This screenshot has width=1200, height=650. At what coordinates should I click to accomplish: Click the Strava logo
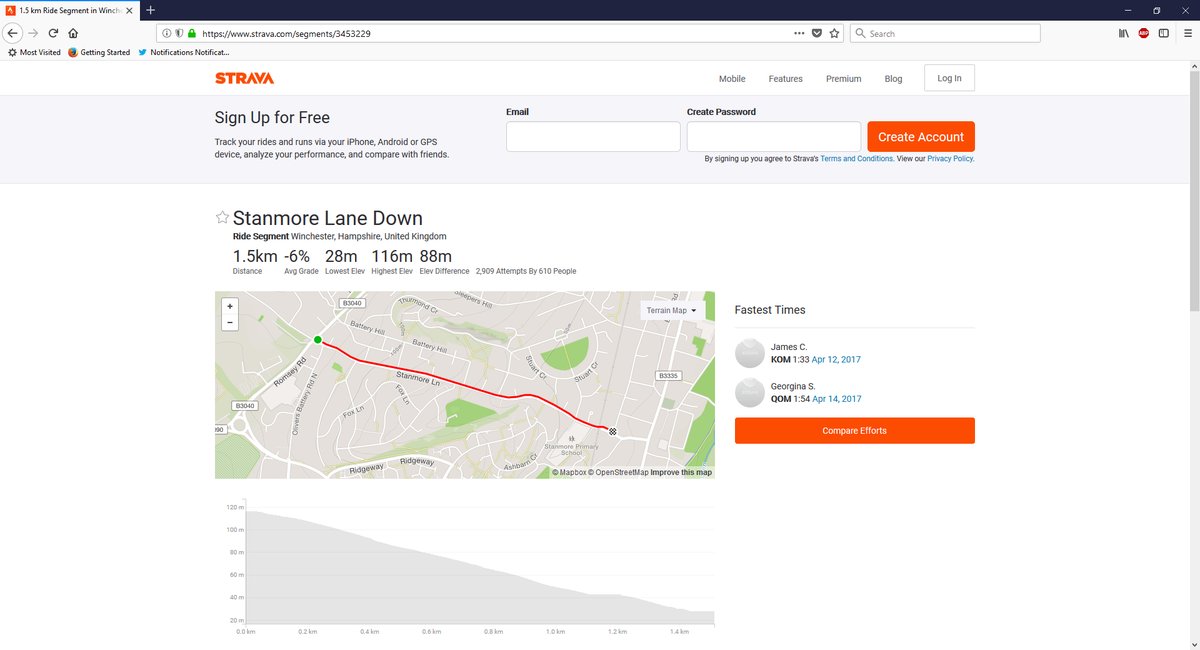coord(244,78)
